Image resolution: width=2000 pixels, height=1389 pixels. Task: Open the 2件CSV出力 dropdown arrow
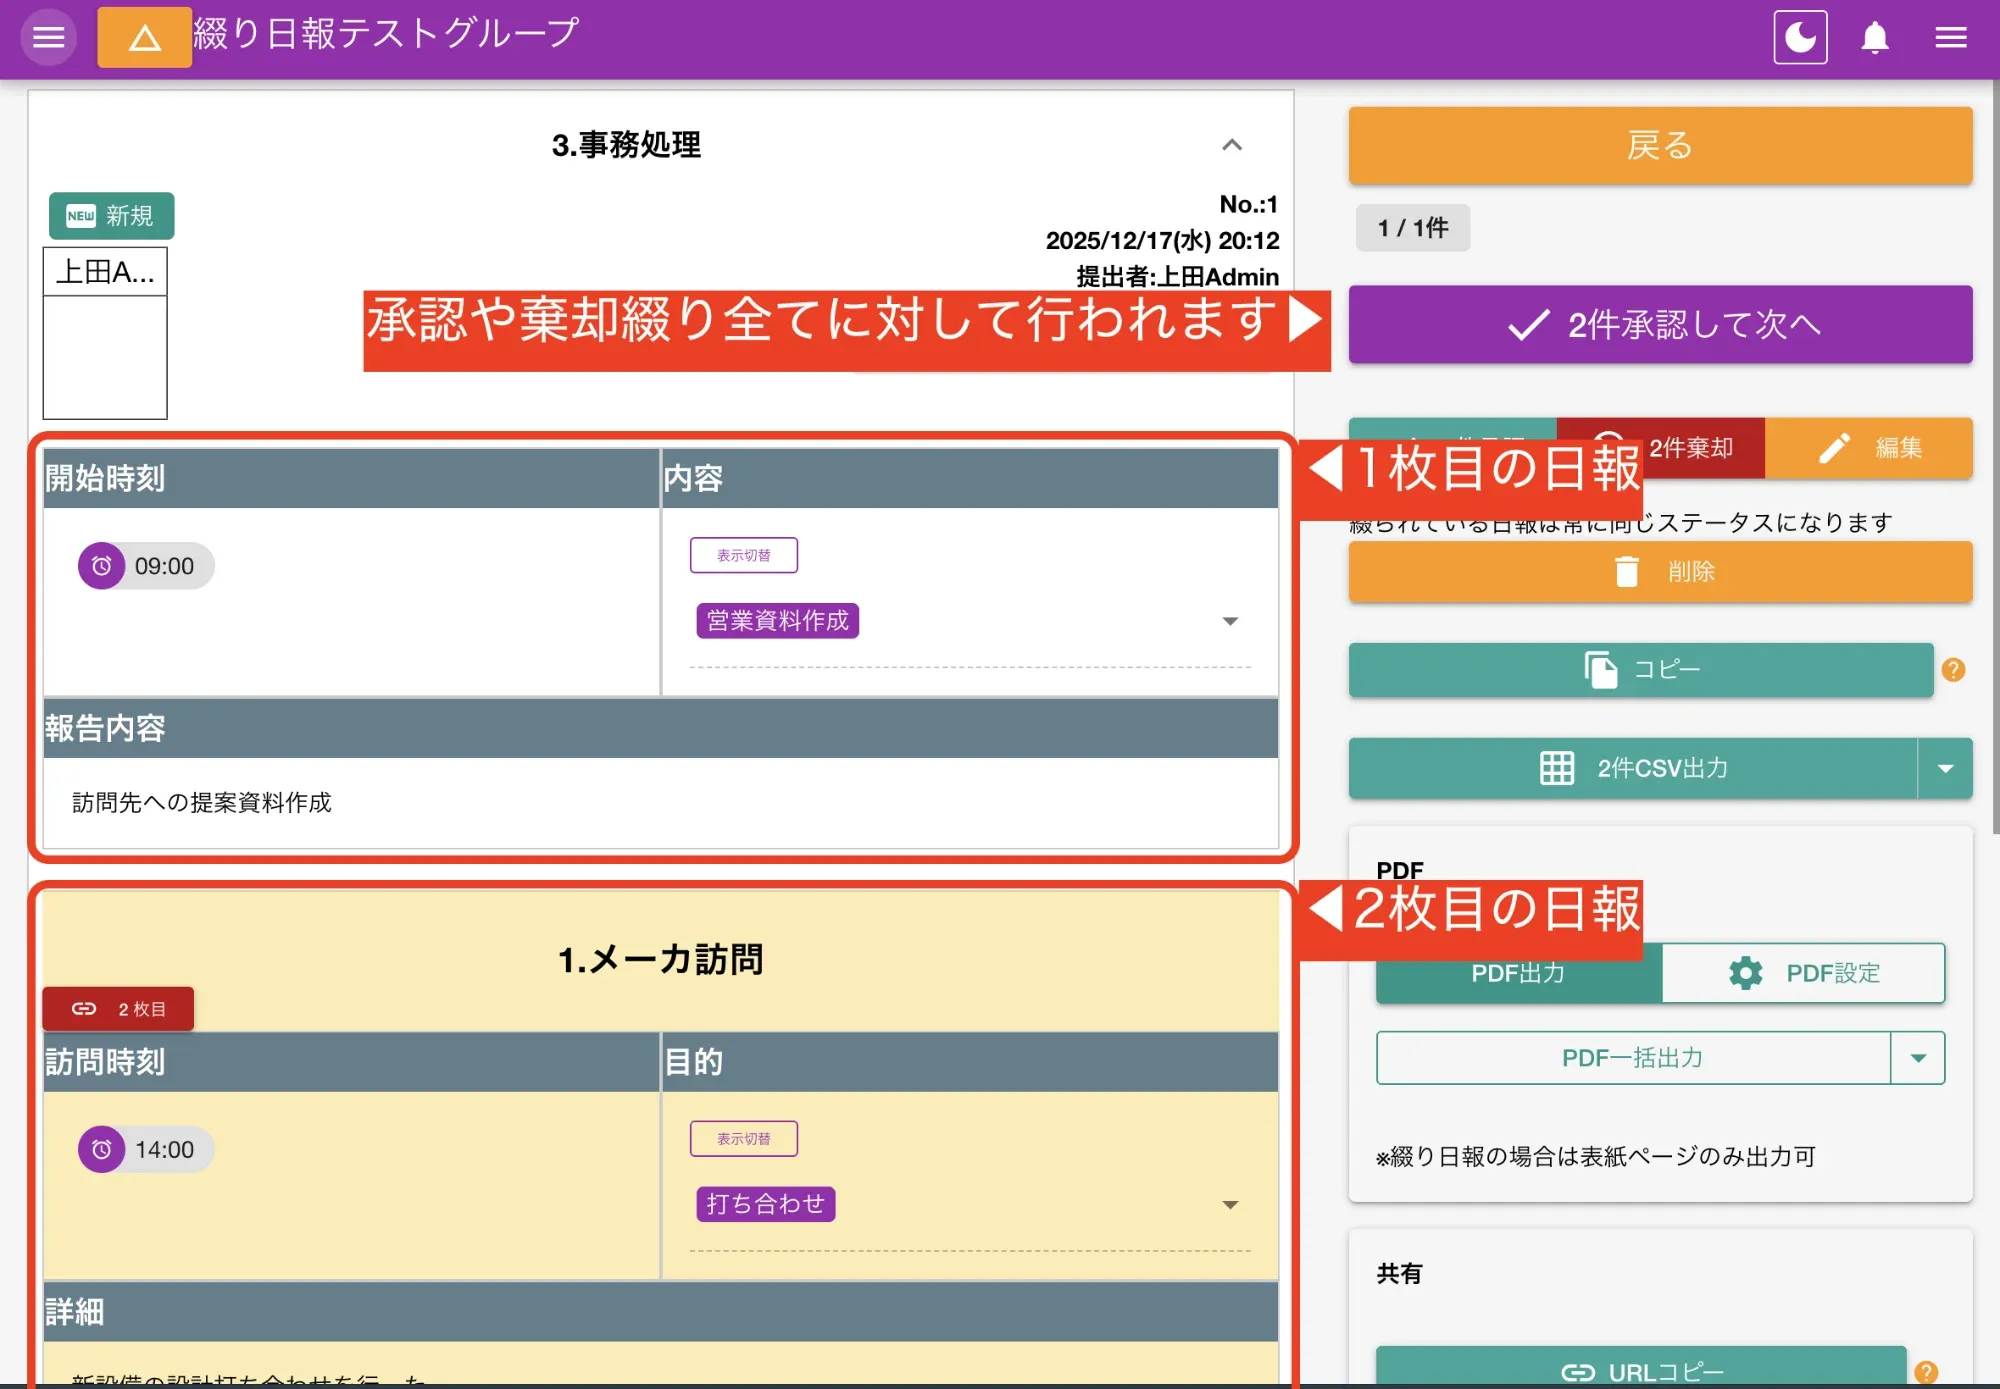point(1946,768)
